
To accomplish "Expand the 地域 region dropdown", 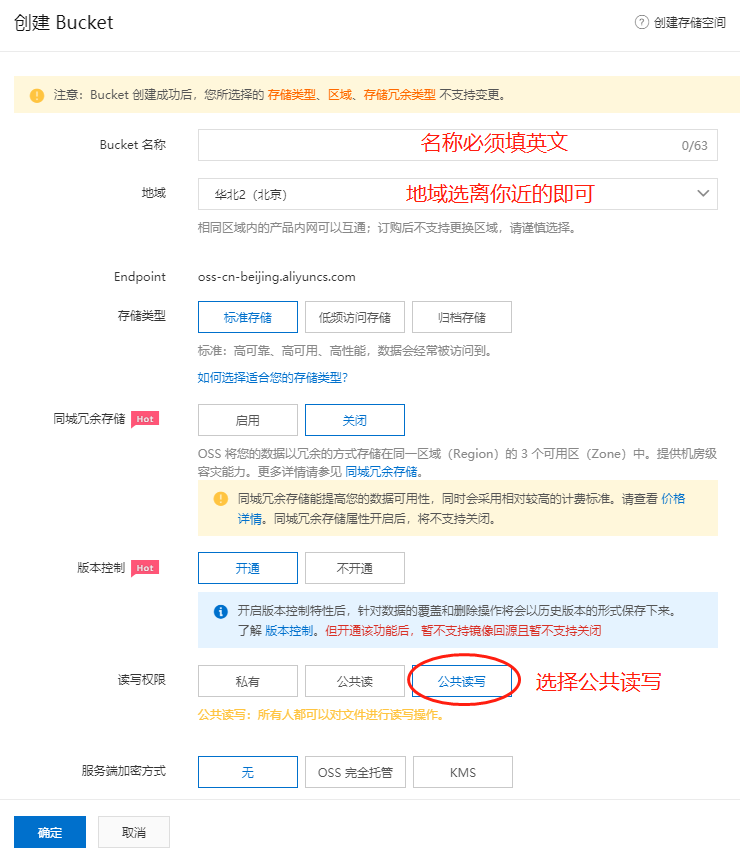I will (703, 193).
